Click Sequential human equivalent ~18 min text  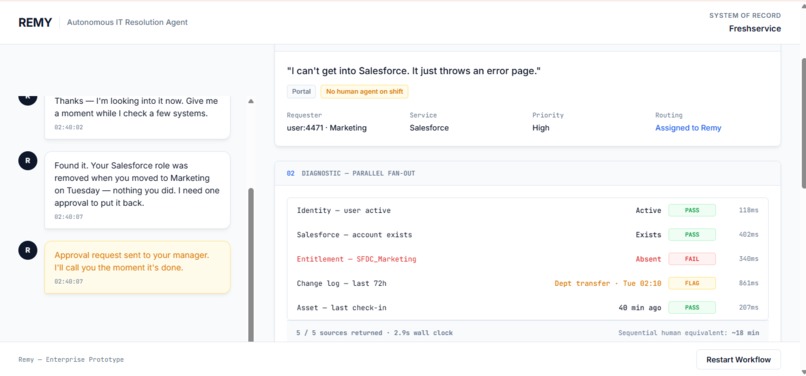688,333
